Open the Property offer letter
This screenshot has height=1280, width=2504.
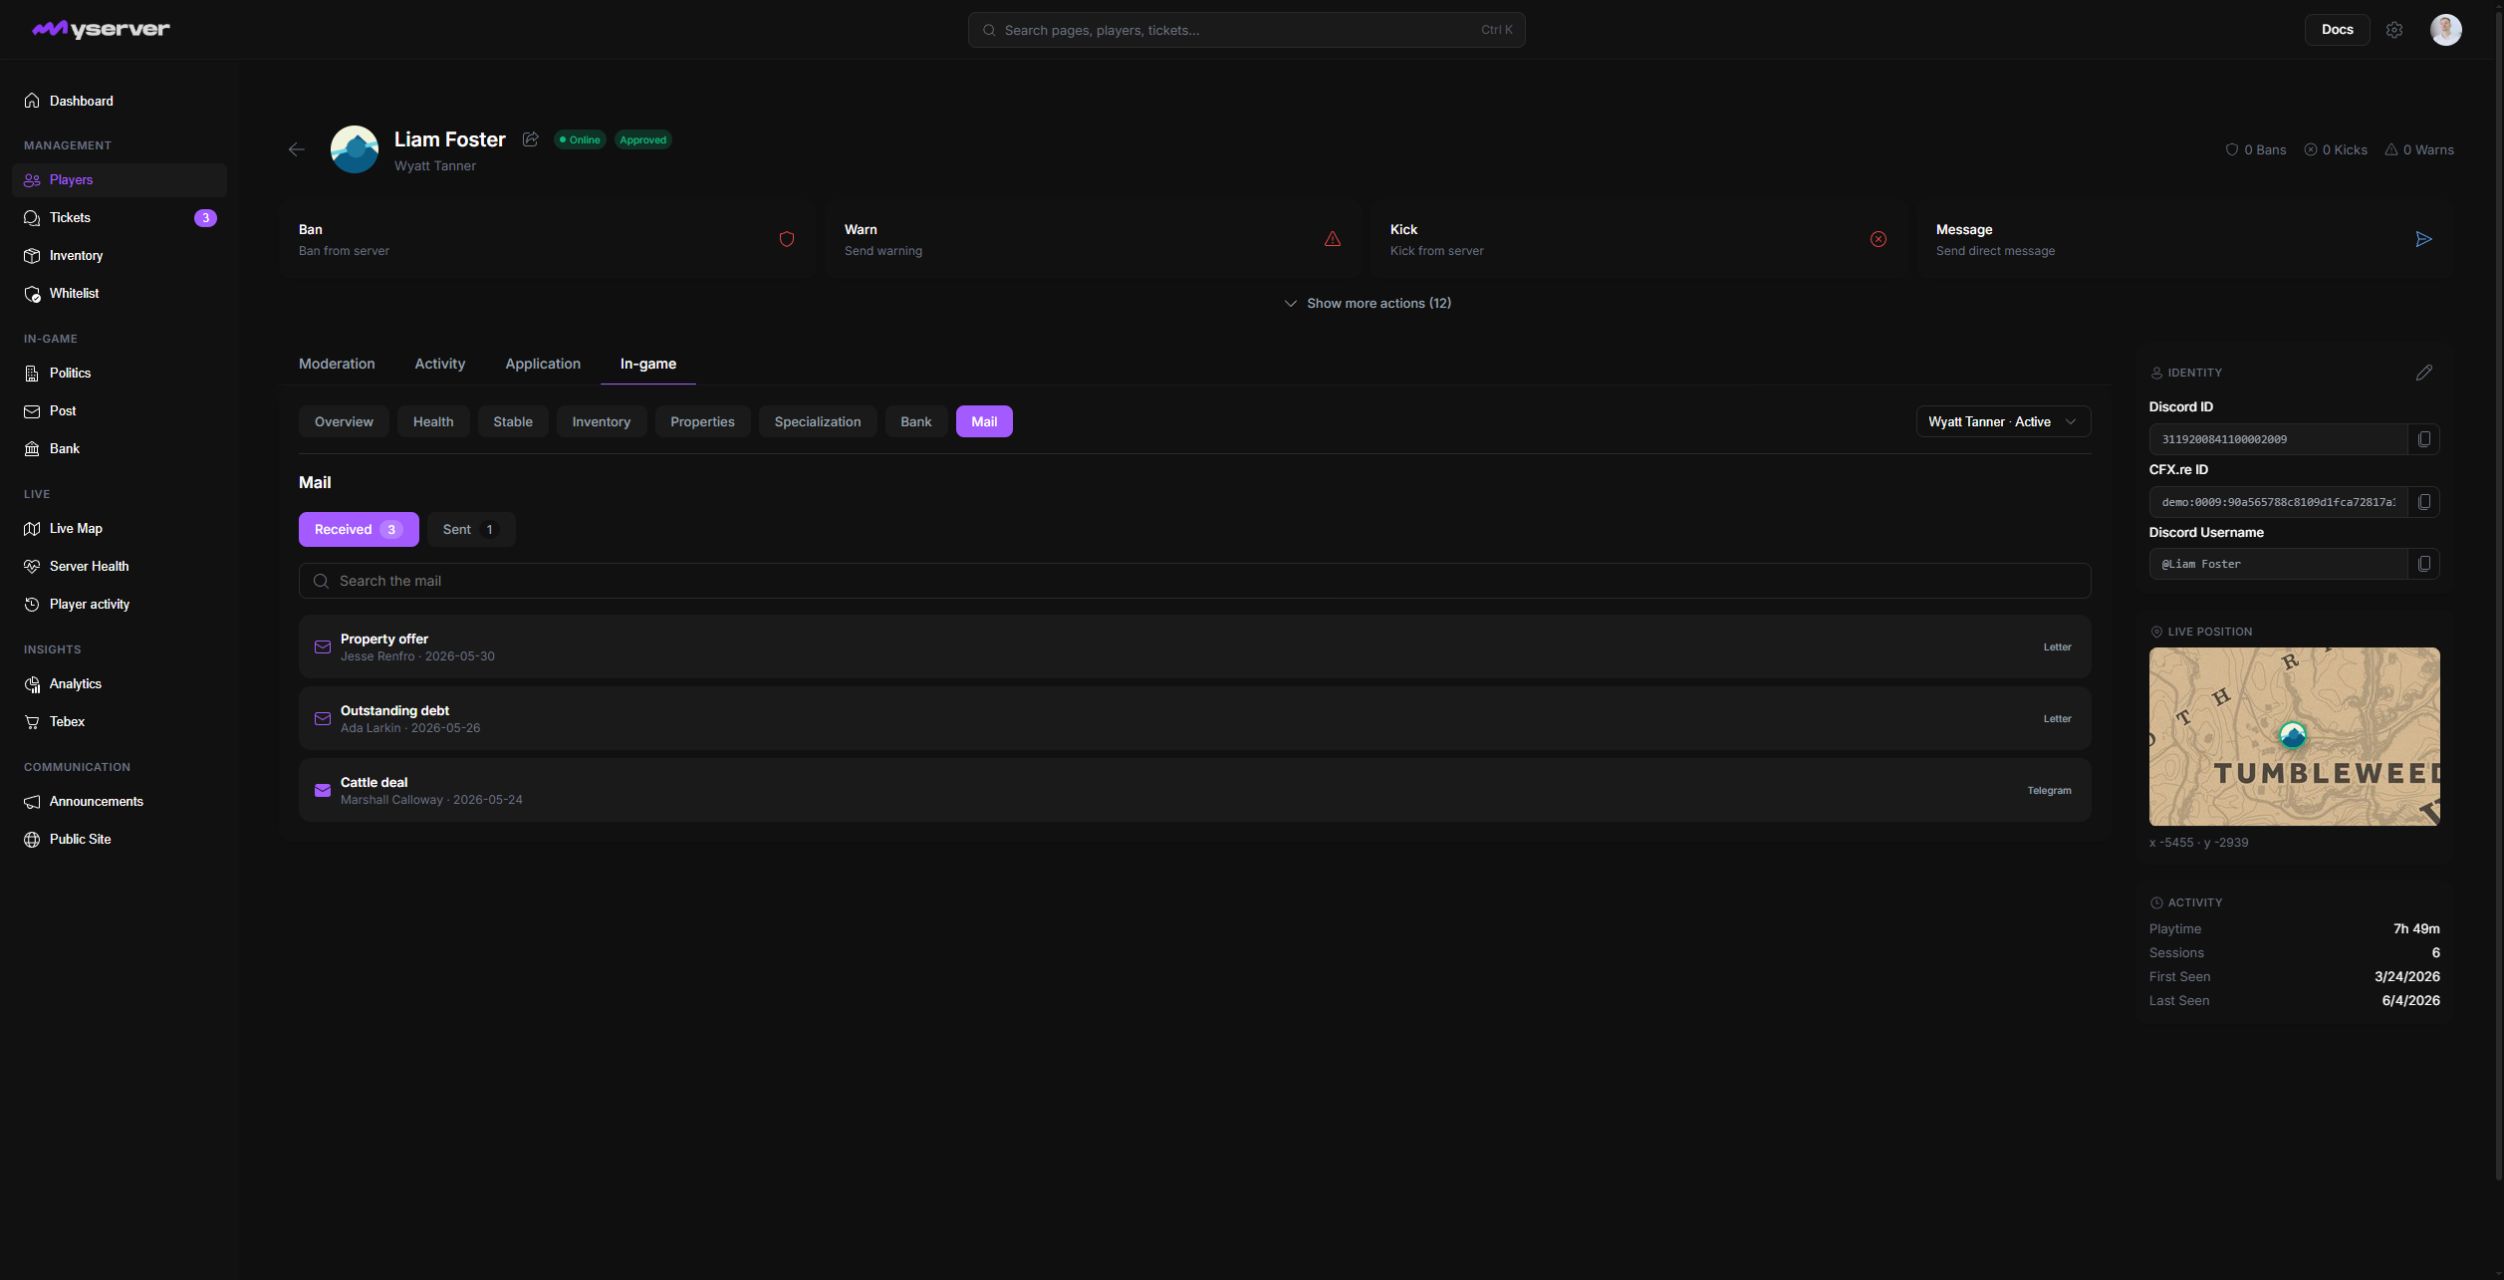tap(1194, 647)
